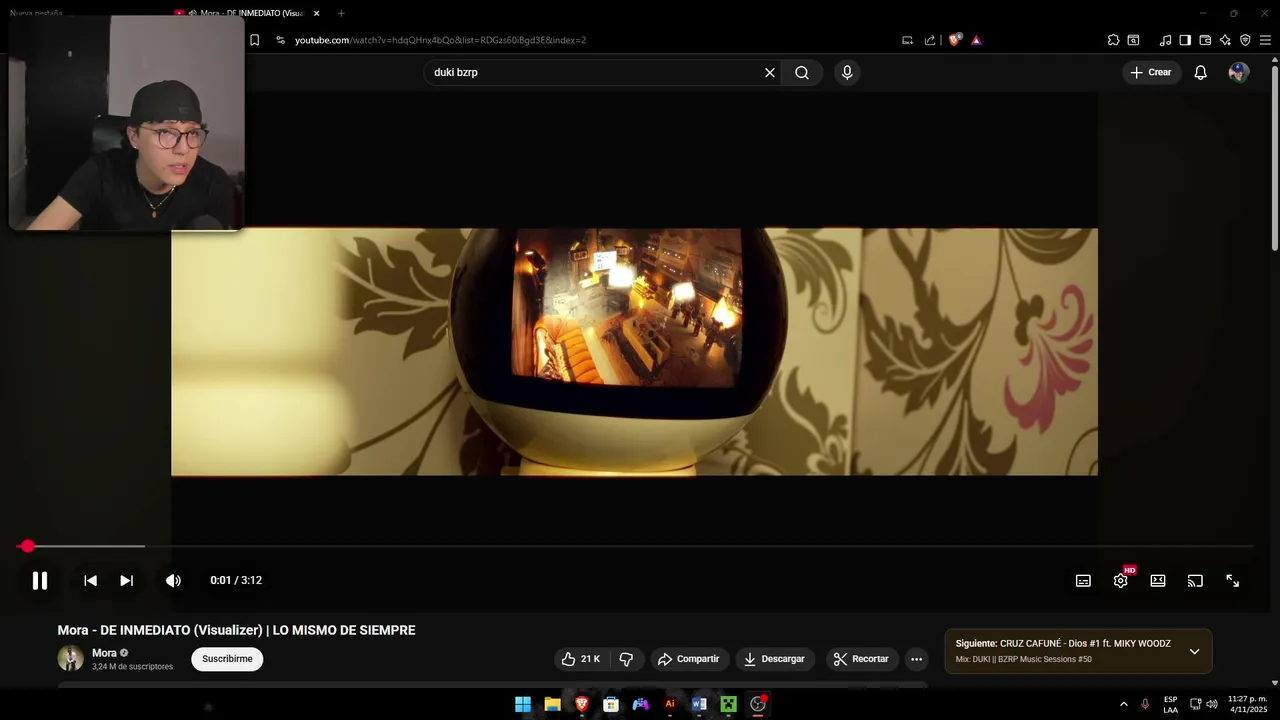This screenshot has width=1280, height=720.
Task: Mute the video volume speaker icon
Action: click(x=173, y=580)
